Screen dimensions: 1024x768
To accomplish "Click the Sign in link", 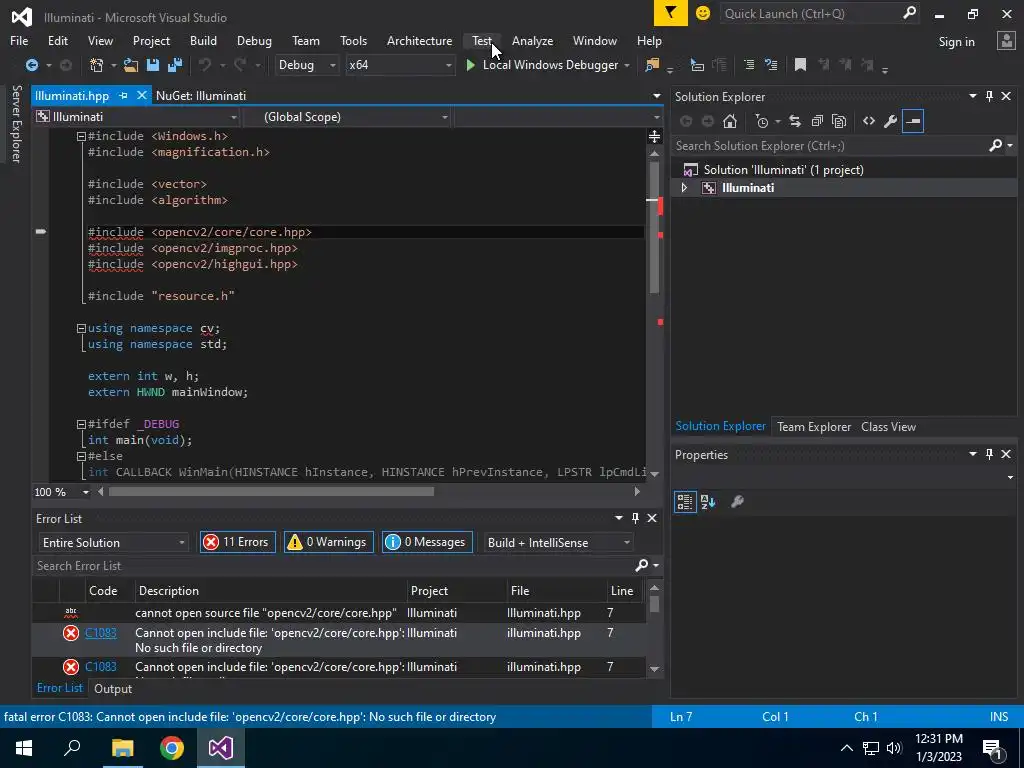I will click(x=956, y=41).
